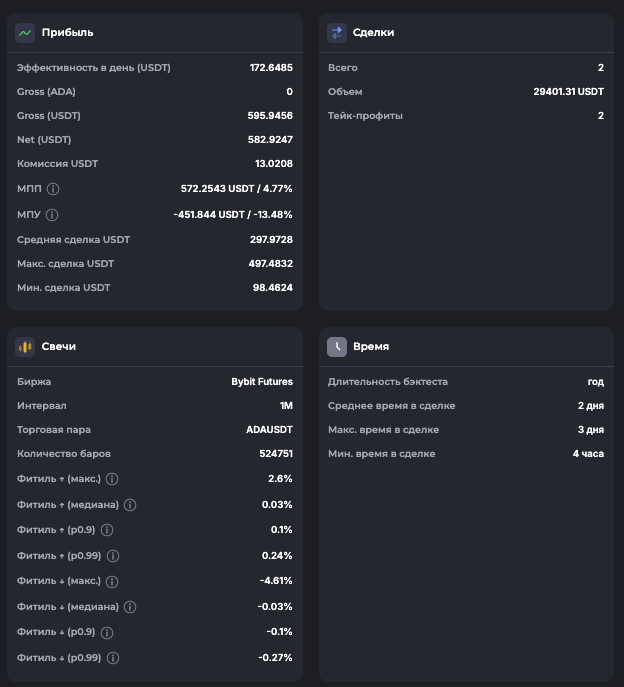Image resolution: width=624 pixels, height=687 pixels.
Task: Click the Прибыль panel title
Action: point(67,32)
